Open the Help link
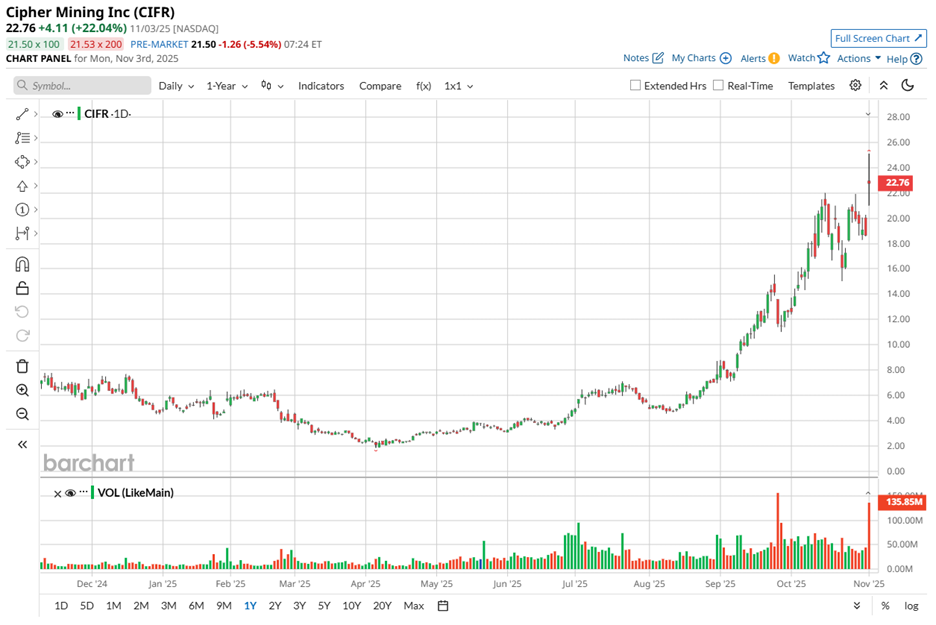Screen dimensions: 936x625 (x=904, y=59)
